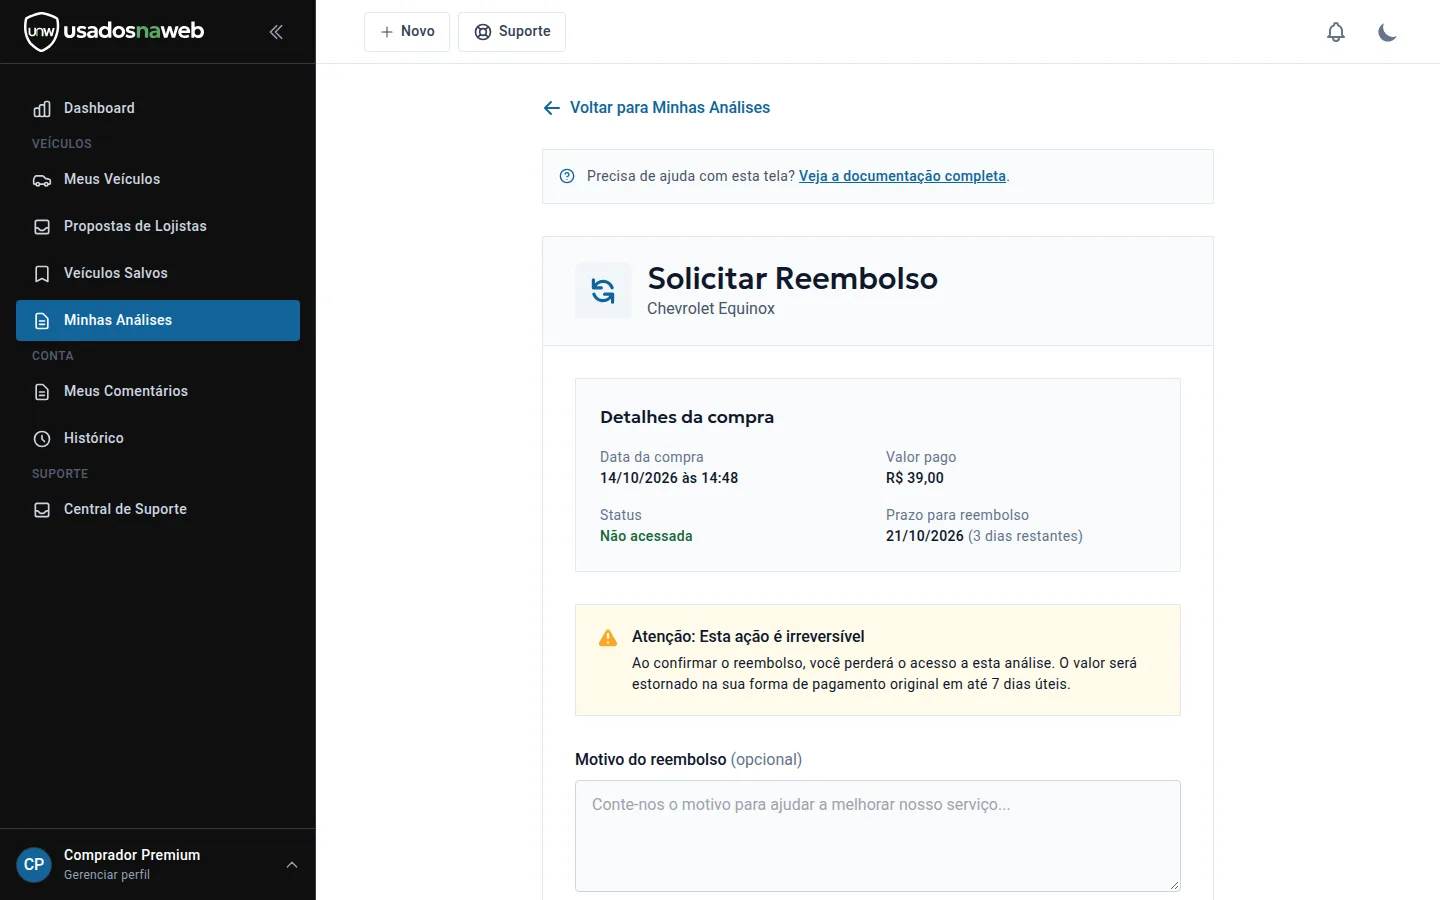Image resolution: width=1440 pixels, height=900 pixels.
Task: Toggle dark mode moon icon
Action: coord(1387,32)
